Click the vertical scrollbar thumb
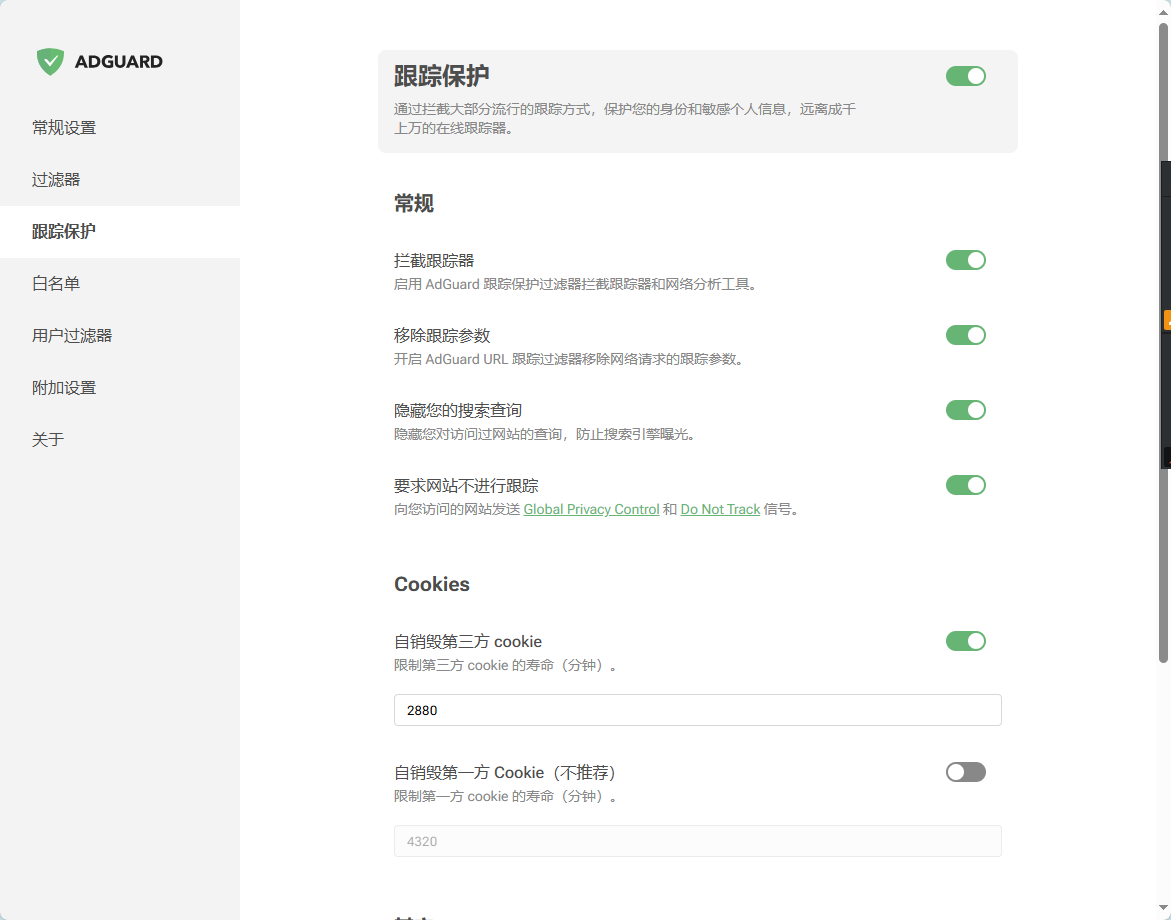Screen dimensions: 1171x920 coord(1163,342)
